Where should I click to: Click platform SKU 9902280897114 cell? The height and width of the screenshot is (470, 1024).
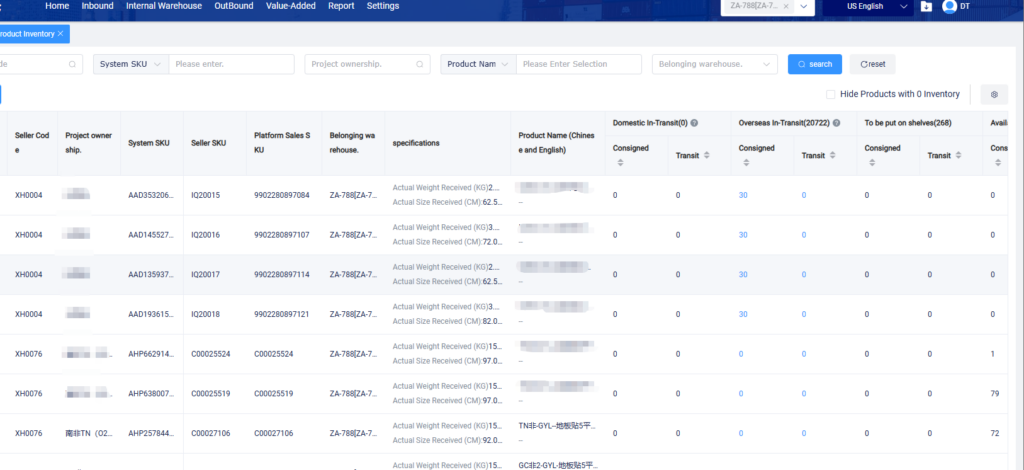[x=281, y=275]
